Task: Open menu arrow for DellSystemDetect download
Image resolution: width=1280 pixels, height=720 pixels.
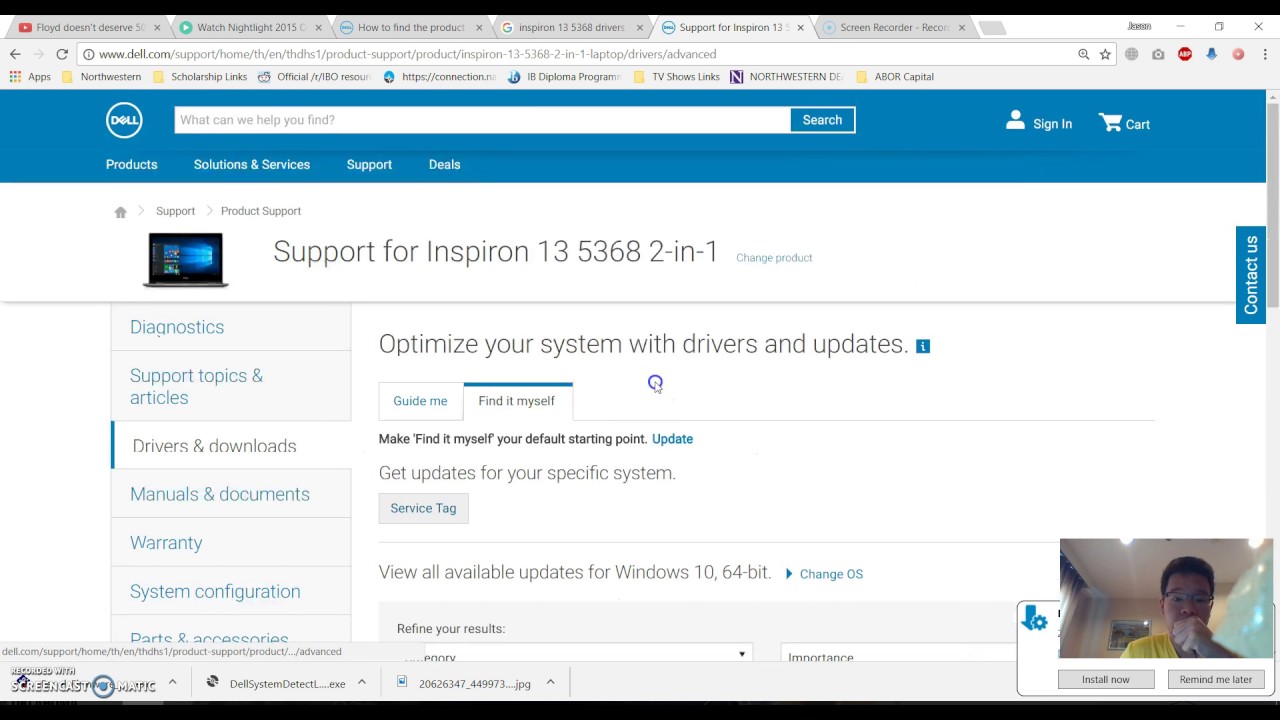Action: coord(362,683)
